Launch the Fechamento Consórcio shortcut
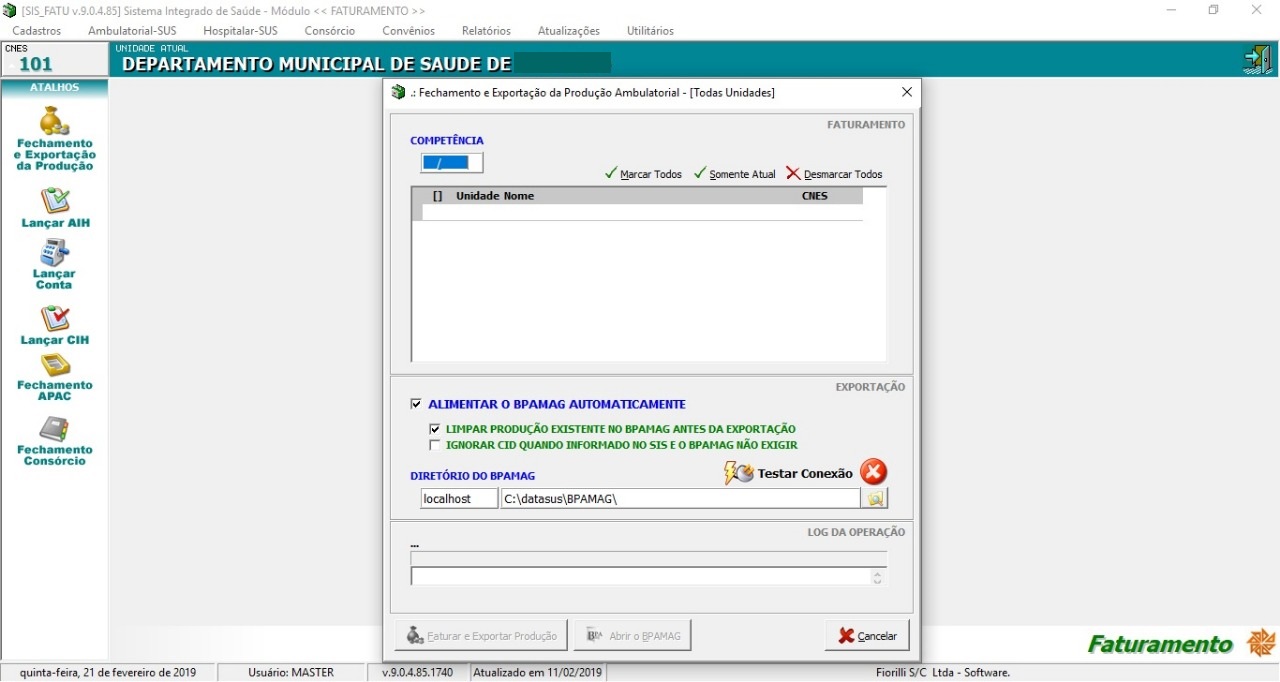Viewport: 1280px width, 682px height. pos(54,430)
